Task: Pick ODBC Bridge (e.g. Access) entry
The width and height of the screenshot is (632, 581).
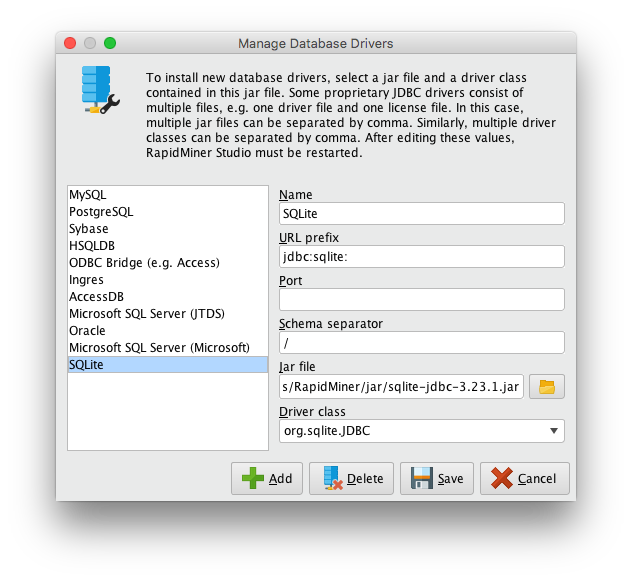Action: point(144,263)
